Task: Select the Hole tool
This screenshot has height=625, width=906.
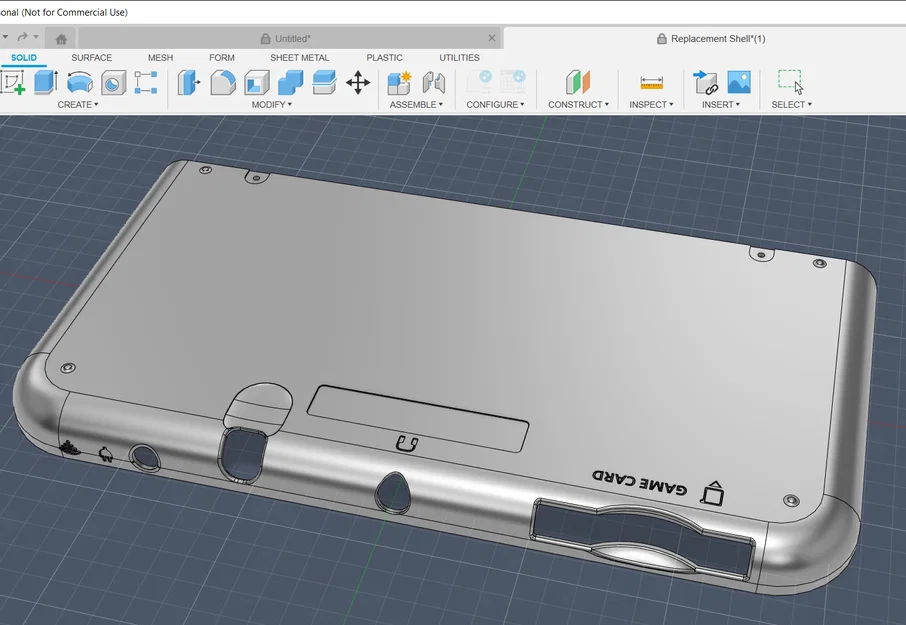Action: pos(113,83)
